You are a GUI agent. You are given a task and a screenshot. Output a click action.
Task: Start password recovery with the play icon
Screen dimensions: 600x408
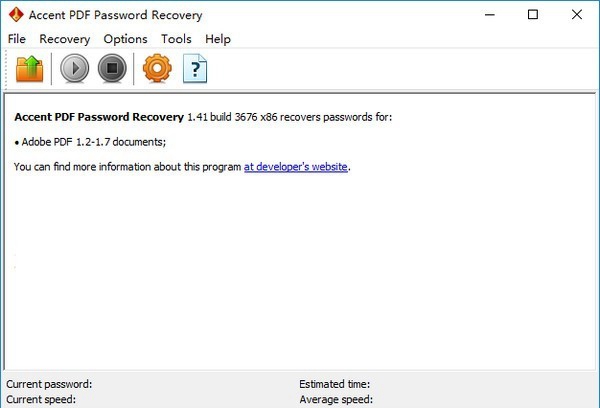point(75,69)
